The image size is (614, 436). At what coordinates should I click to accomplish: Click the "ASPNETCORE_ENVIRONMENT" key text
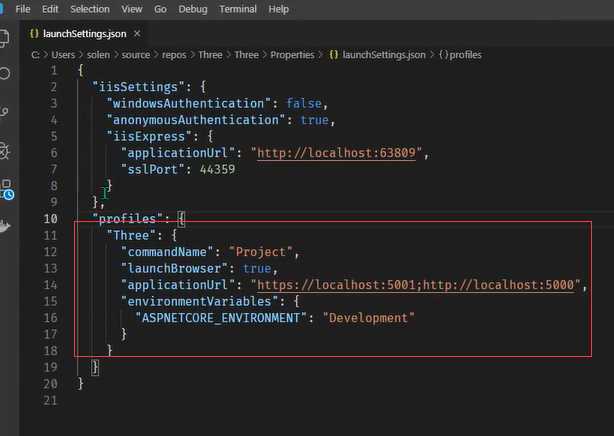[x=220, y=318]
